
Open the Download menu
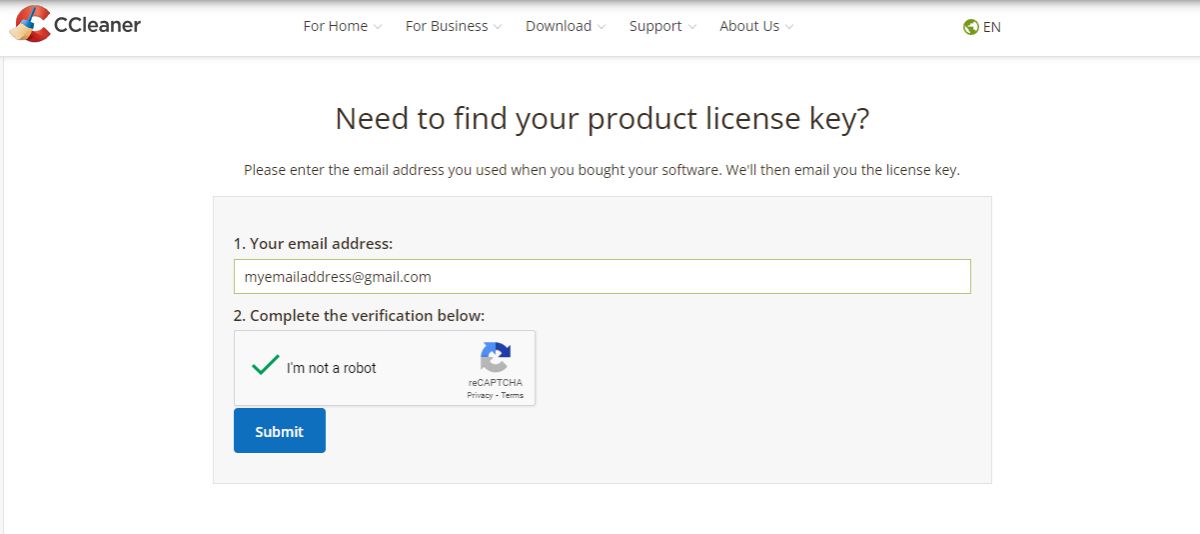pos(566,26)
